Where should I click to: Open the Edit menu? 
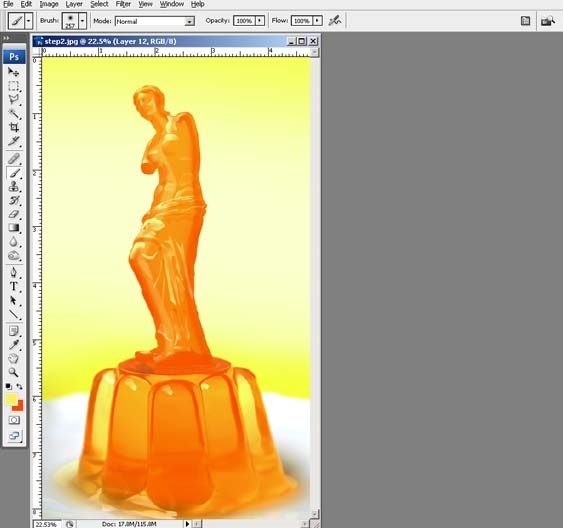click(x=26, y=4)
